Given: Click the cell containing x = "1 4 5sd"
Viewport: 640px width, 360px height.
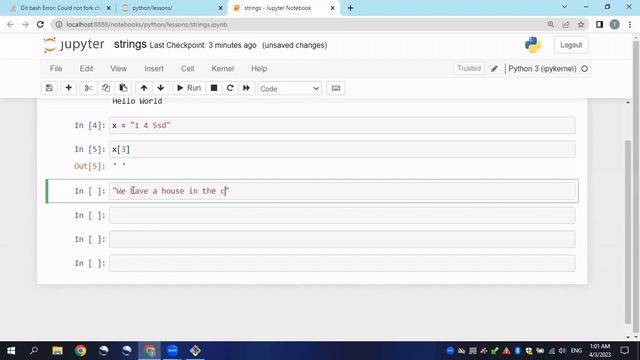Looking at the screenshot, I should click(342, 125).
